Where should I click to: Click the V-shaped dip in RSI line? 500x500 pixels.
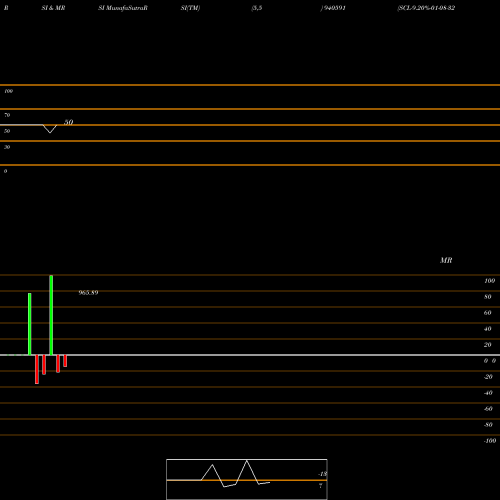[50, 129]
